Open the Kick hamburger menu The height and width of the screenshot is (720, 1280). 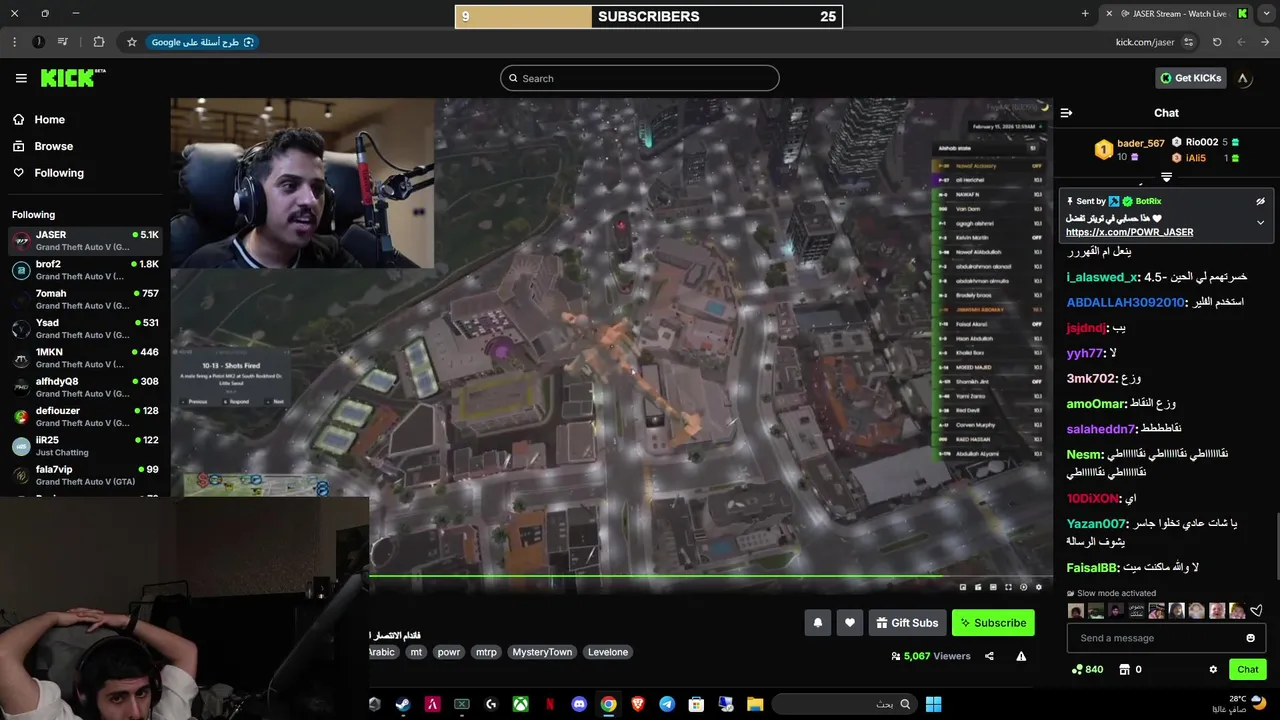(21, 78)
